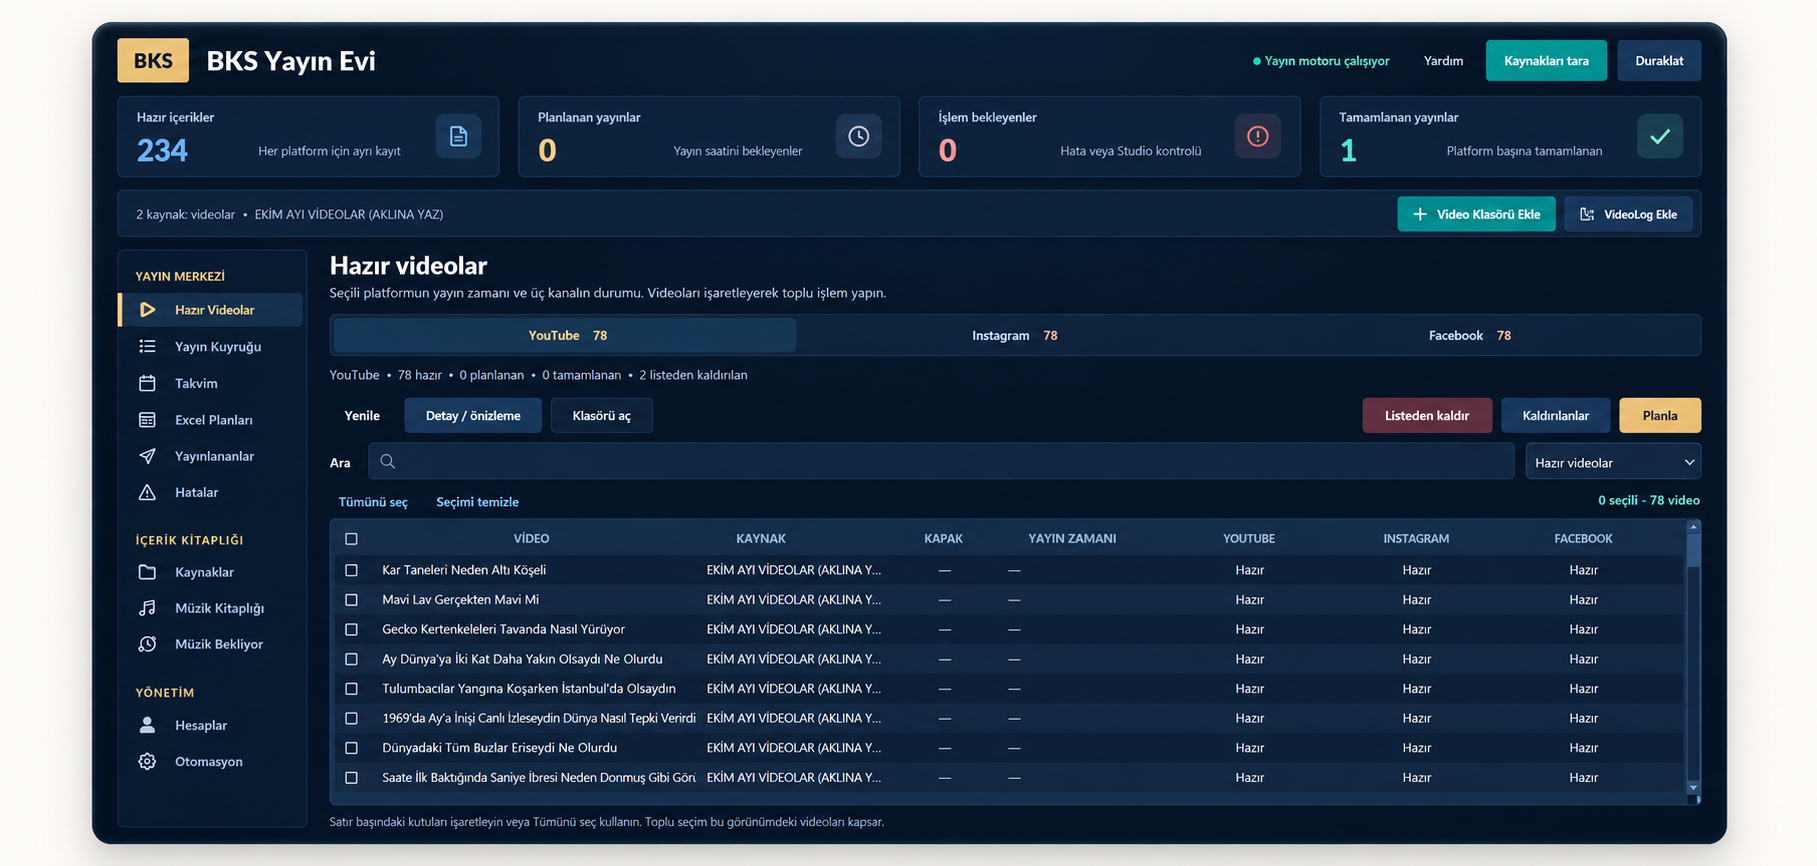Click the Seçimi temizle link
This screenshot has width=1817, height=866.
coord(477,502)
